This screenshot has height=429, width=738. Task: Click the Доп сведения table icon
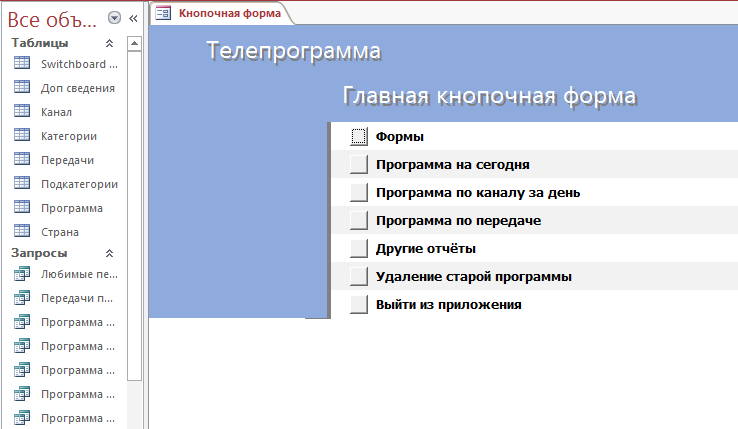coord(22,88)
